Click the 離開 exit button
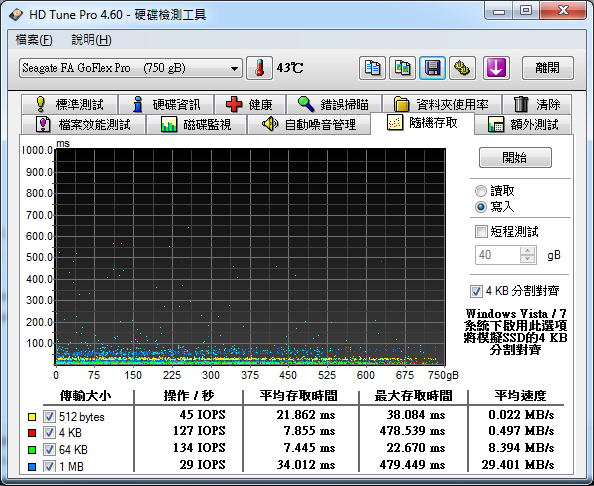 point(547,68)
